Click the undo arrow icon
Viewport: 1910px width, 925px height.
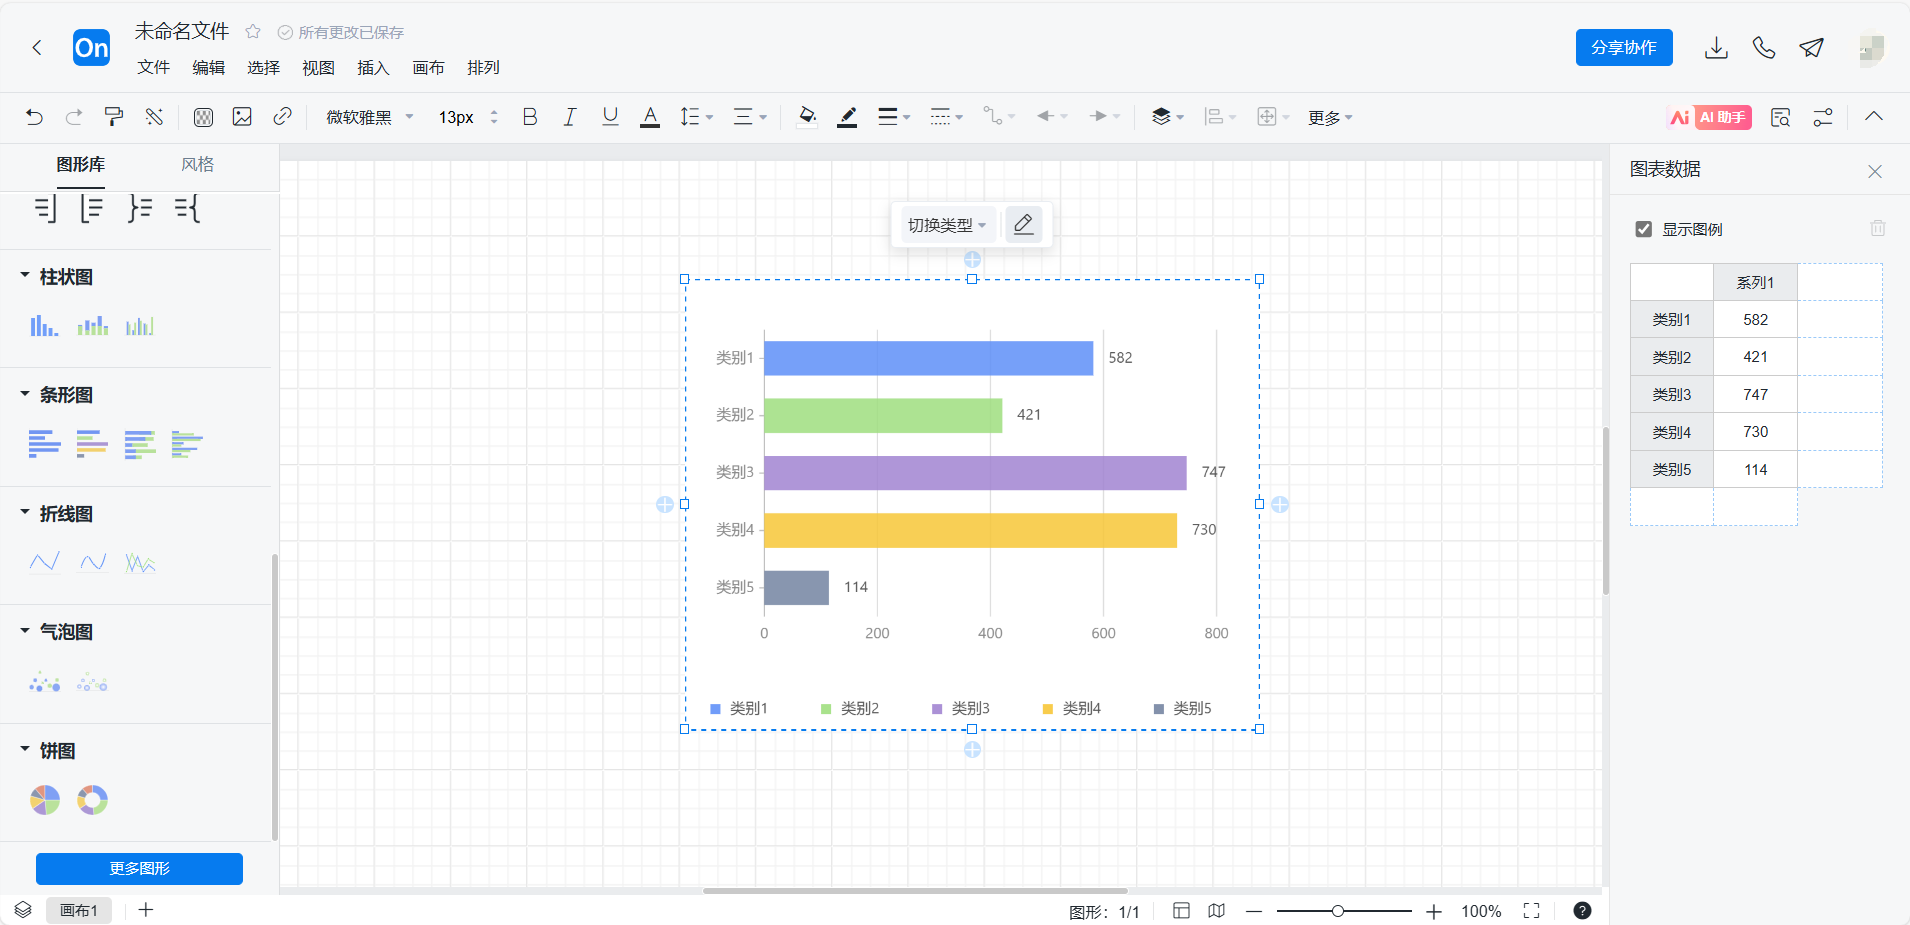click(x=34, y=117)
